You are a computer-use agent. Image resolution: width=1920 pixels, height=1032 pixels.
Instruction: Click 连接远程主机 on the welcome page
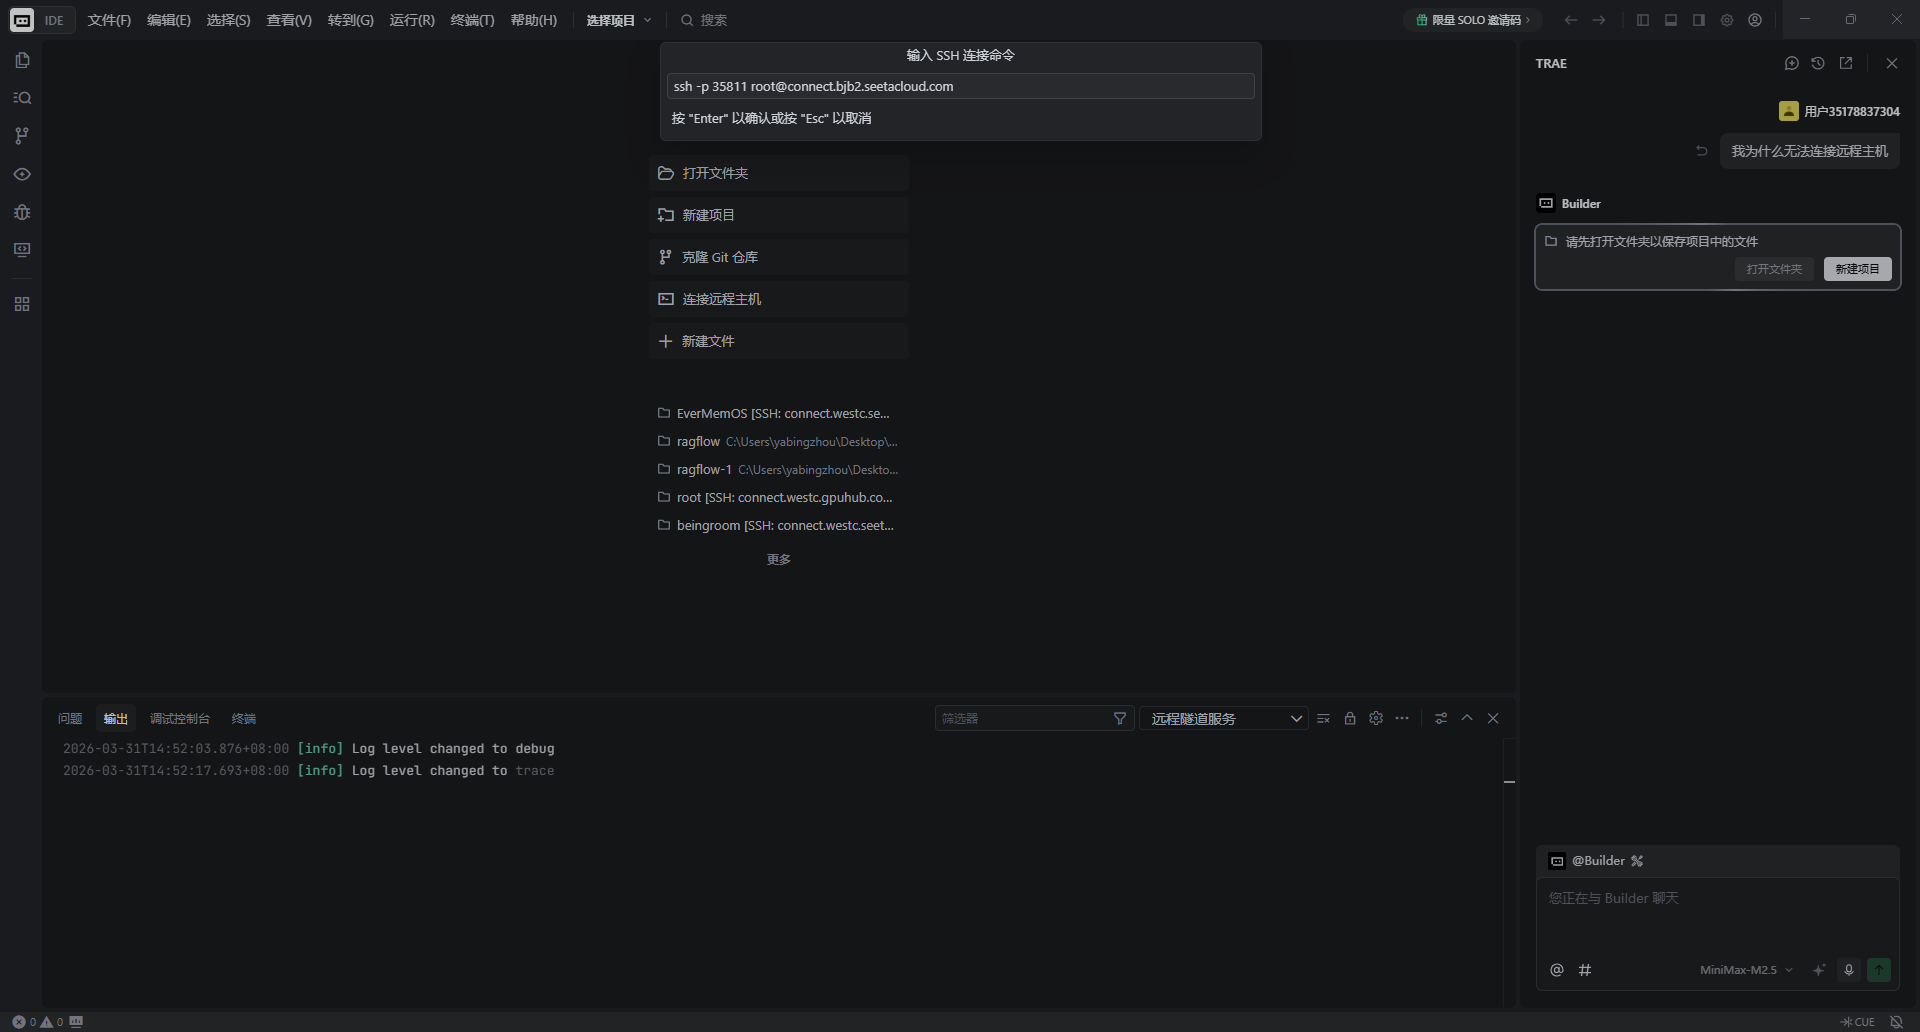(721, 299)
